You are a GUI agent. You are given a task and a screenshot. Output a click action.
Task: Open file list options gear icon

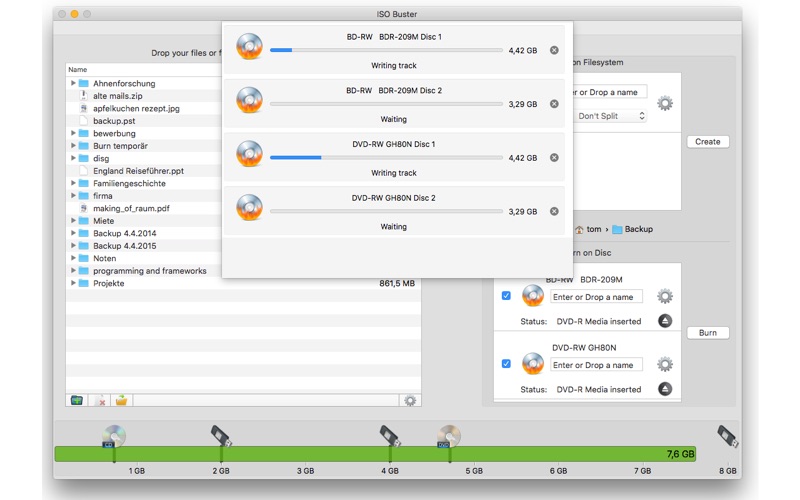[410, 401]
